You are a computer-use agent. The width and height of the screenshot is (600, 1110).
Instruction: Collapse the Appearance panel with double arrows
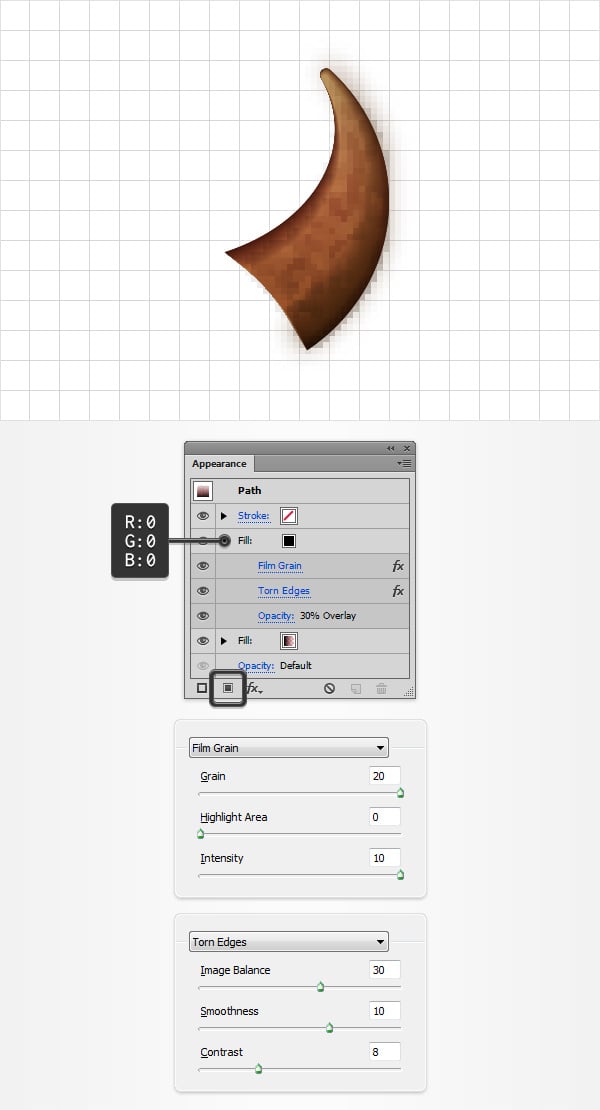391,448
